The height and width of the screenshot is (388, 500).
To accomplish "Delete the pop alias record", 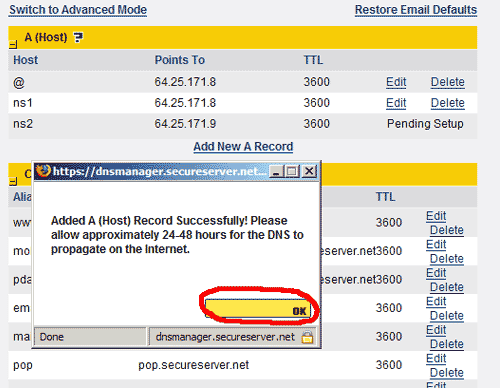I will pyautogui.click(x=447, y=372).
